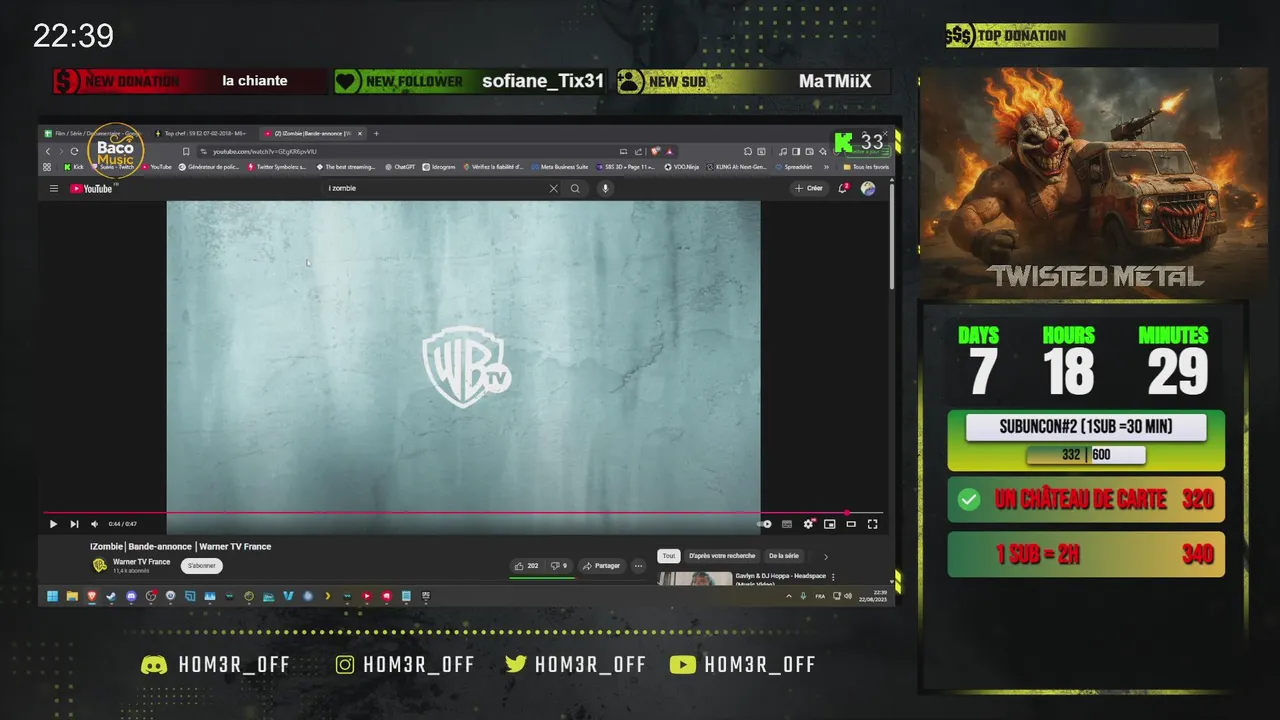Open Windows Start menu
The width and height of the screenshot is (1280, 720).
52,596
